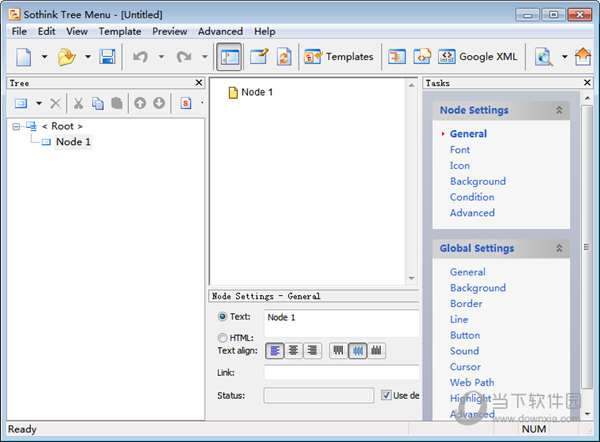Image resolution: width=600 pixels, height=442 pixels.
Task: Select Node 1 in the Tree panel
Action: pyautogui.click(x=73, y=142)
